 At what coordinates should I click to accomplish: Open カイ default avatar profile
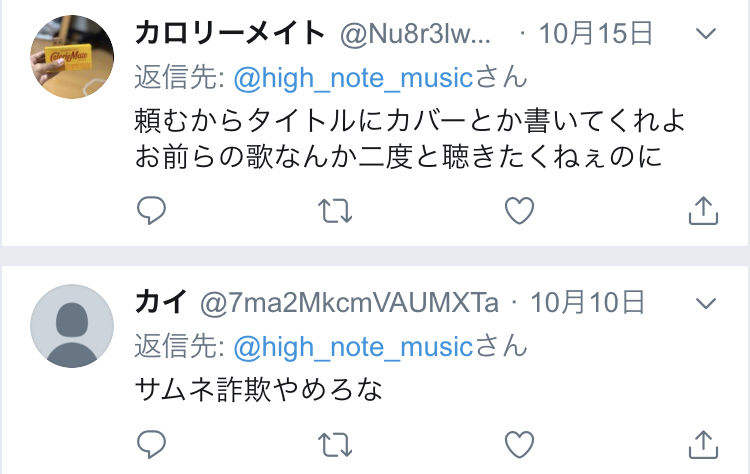[x=72, y=326]
